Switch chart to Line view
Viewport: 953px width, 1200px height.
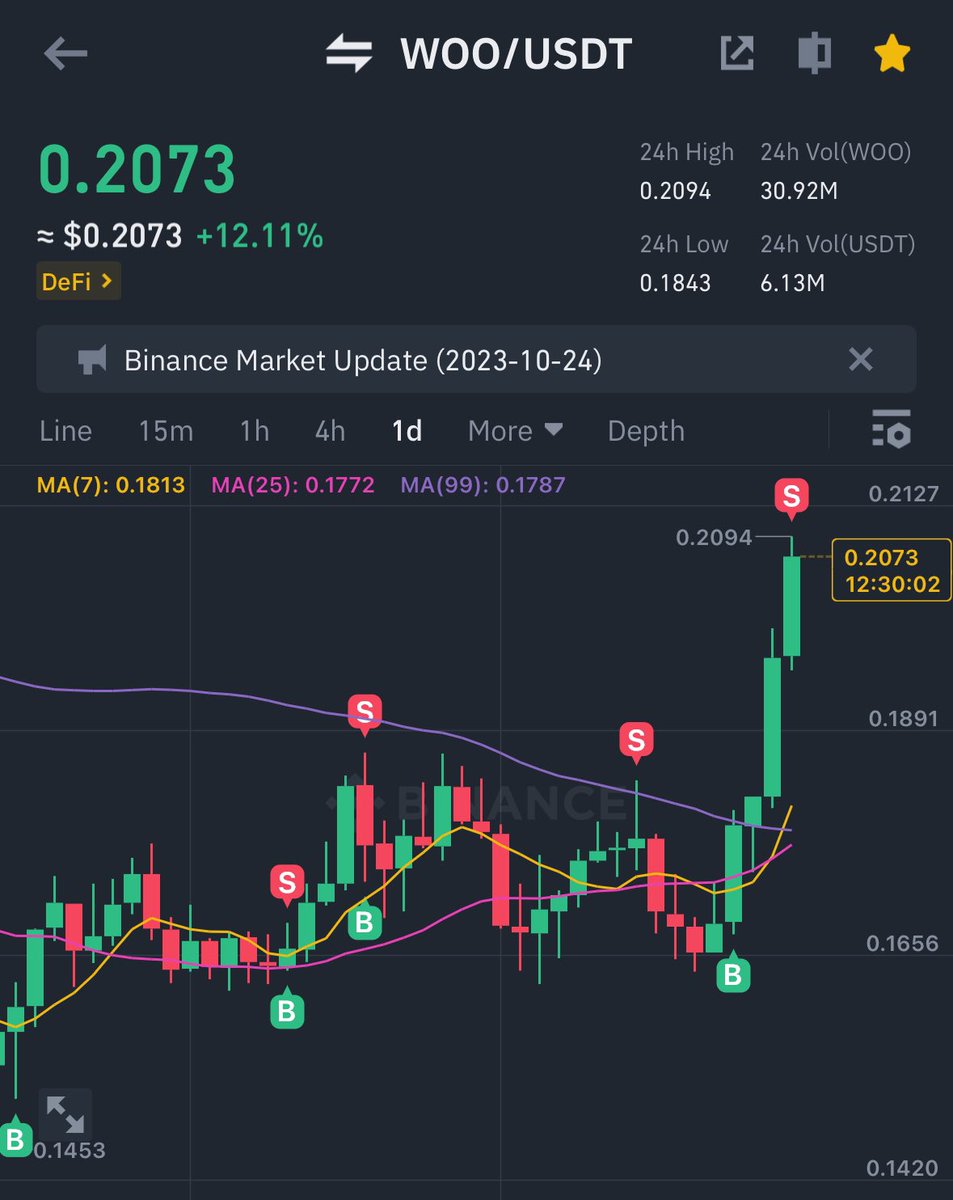pyautogui.click(x=66, y=431)
